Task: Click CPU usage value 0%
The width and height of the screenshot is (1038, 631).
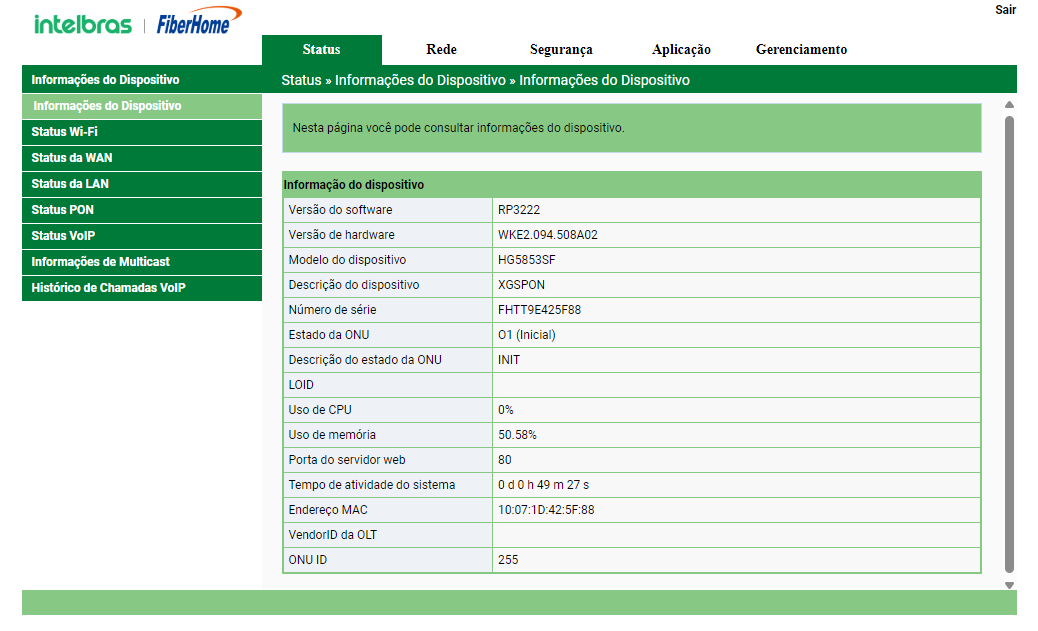Action: [x=505, y=410]
